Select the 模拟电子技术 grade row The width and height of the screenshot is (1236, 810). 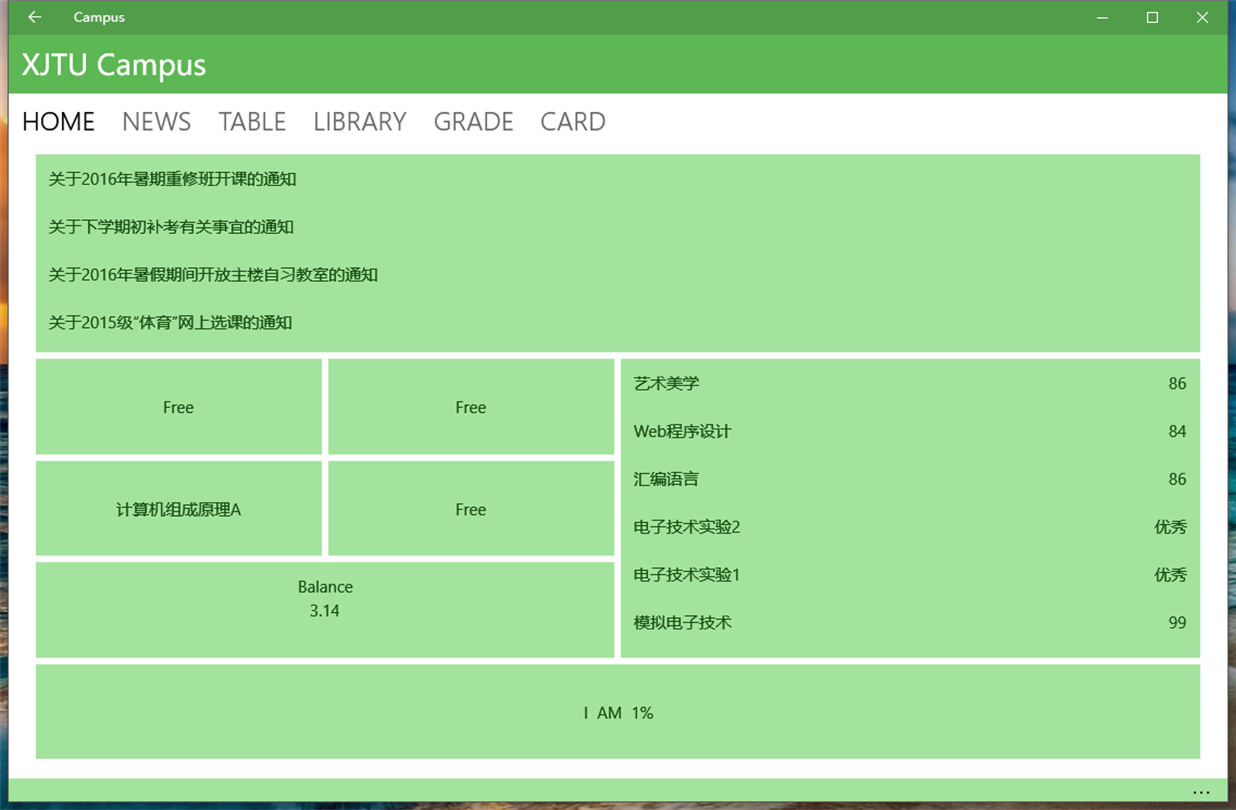pos(910,623)
